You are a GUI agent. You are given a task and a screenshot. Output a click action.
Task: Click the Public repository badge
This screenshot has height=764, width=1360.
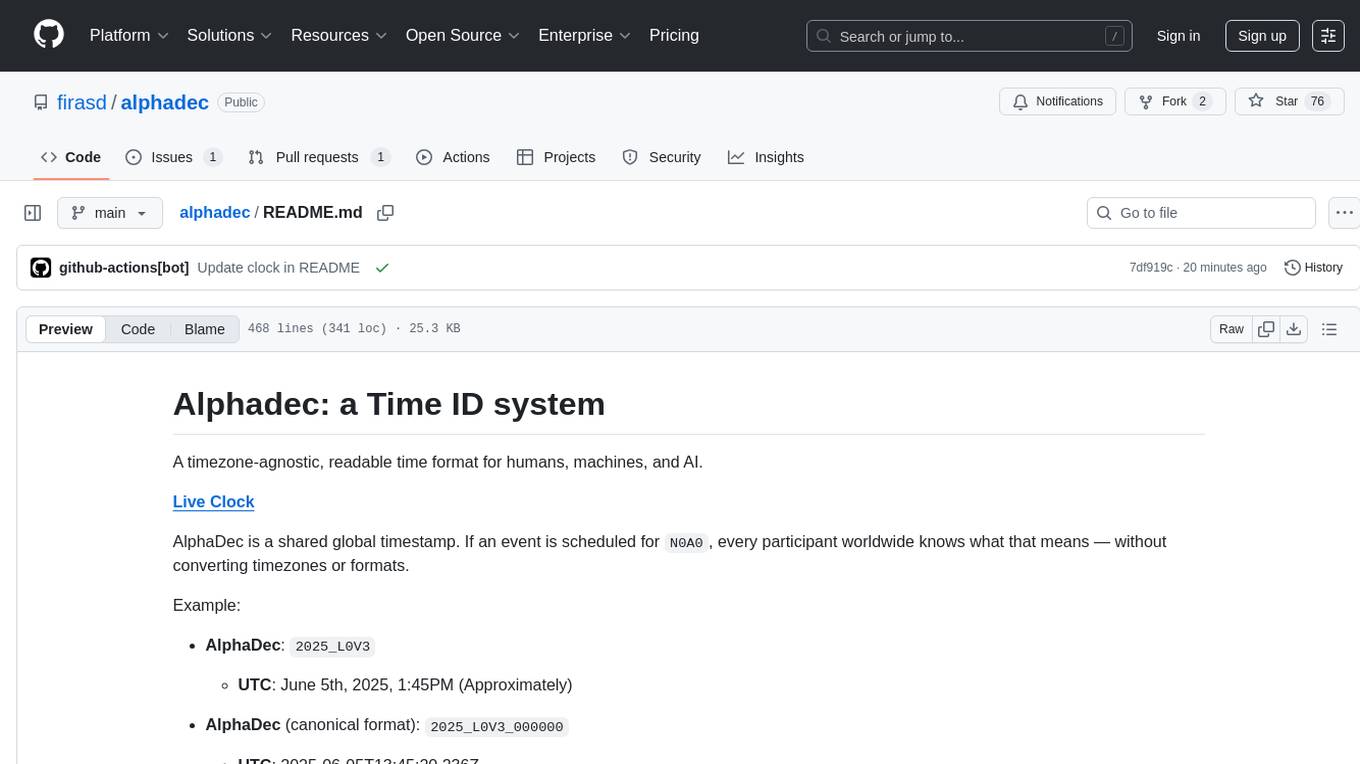pos(241,102)
